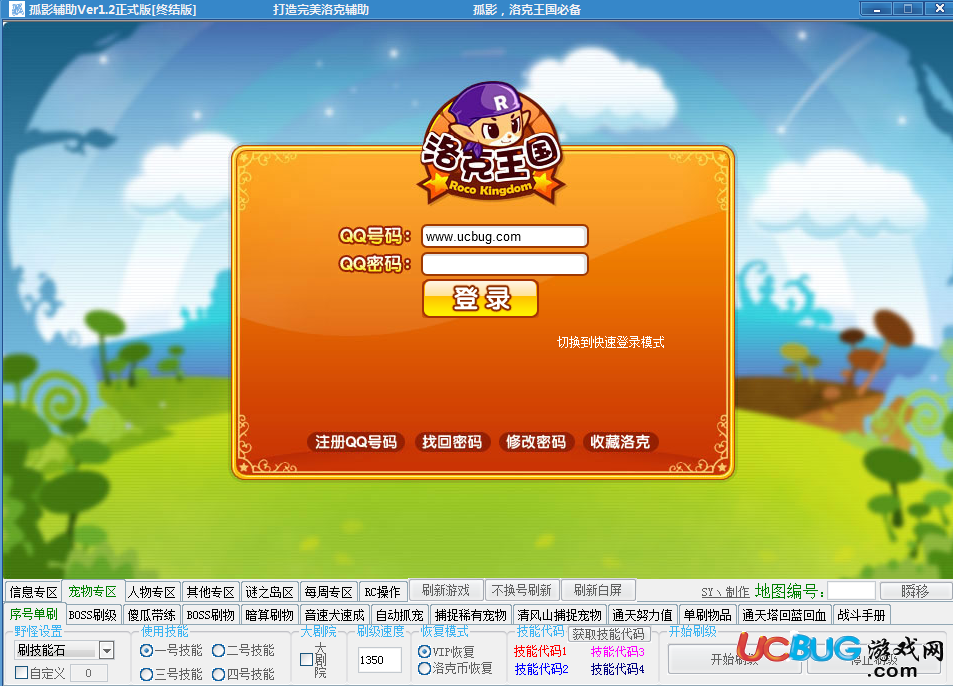Open the 序号单刷 sub-tab
The width and height of the screenshot is (953, 686).
pyautogui.click(x=33, y=614)
